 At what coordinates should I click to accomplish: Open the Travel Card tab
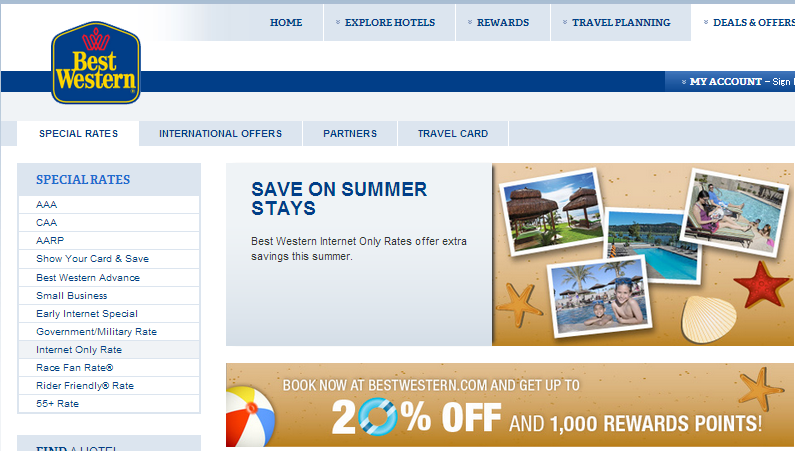[x=453, y=134]
